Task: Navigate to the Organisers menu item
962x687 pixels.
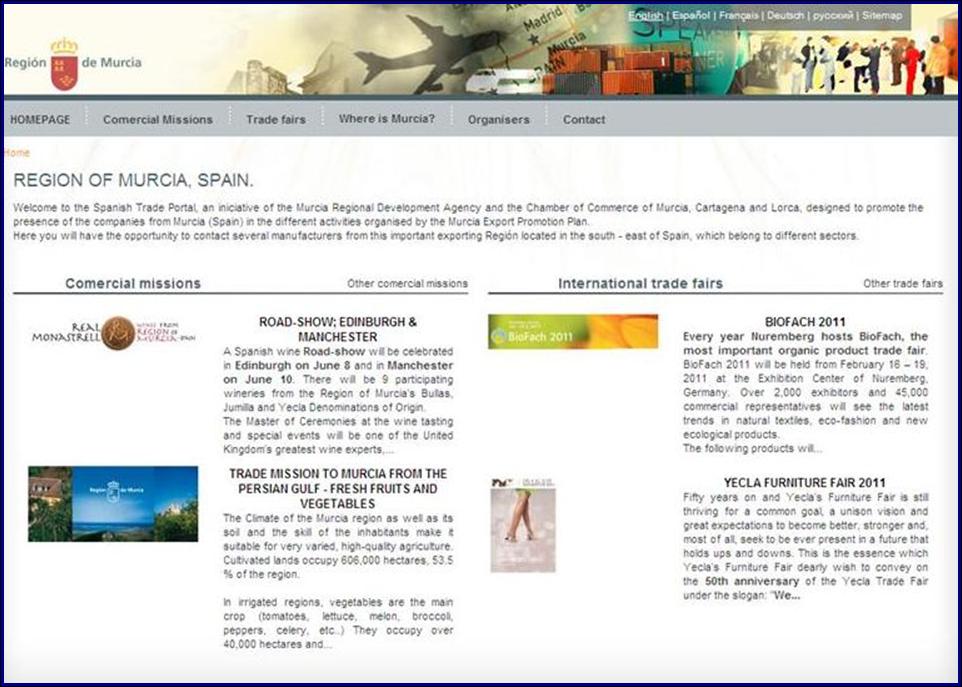Action: (498, 120)
